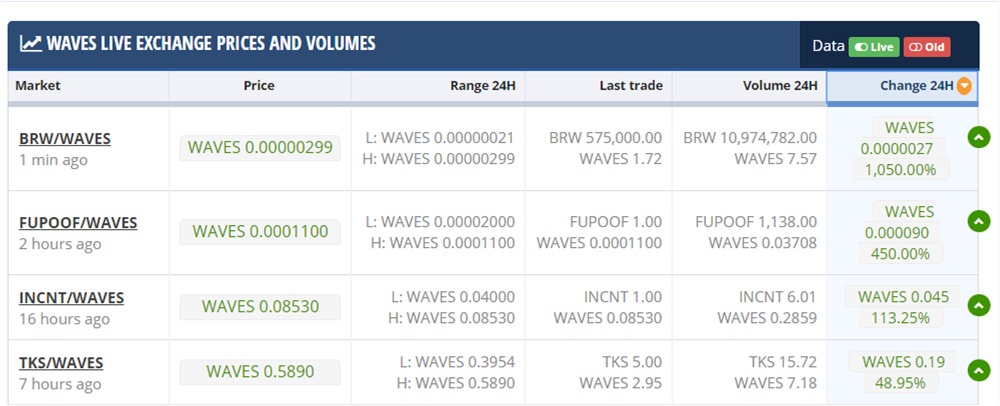The height and width of the screenshot is (406, 1000).
Task: Click price WAVES 0.5890
Action: [260, 372]
